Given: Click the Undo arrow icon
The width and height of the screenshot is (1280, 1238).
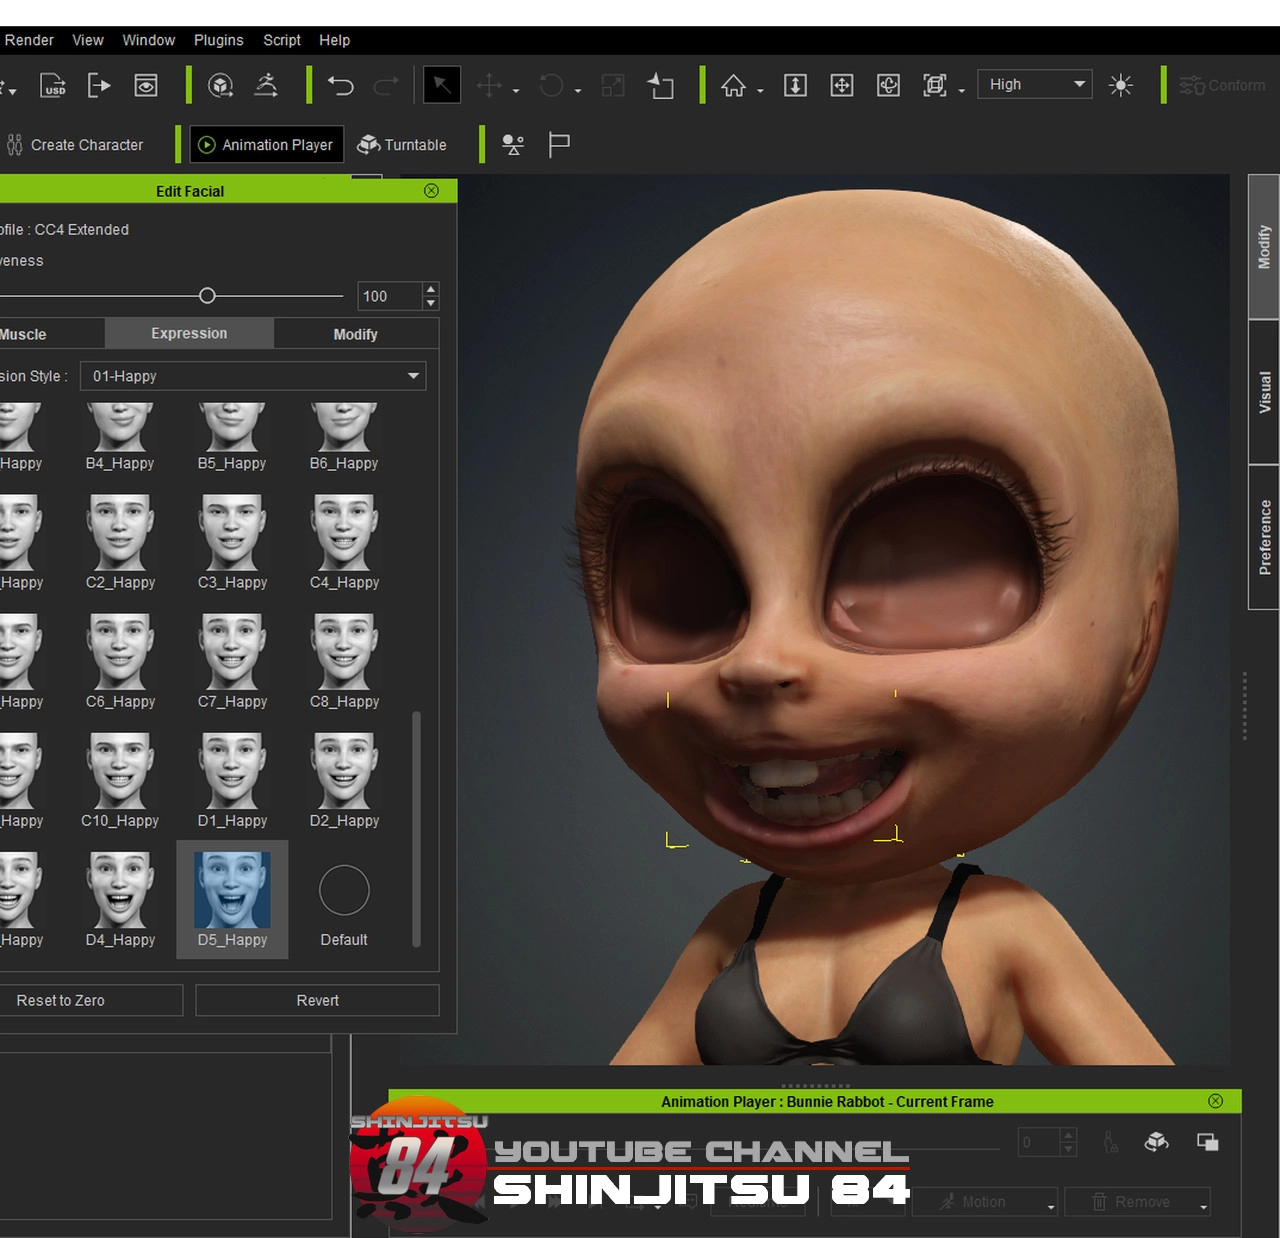Looking at the screenshot, I should click(341, 86).
